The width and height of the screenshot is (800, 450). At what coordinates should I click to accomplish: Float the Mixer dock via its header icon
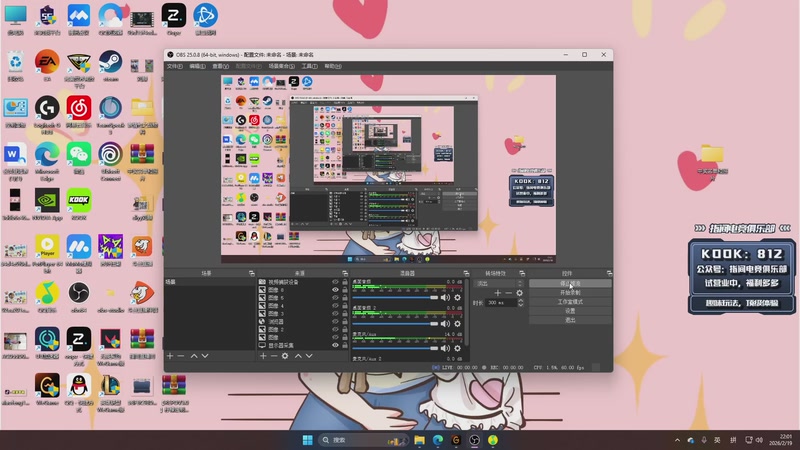466,273
